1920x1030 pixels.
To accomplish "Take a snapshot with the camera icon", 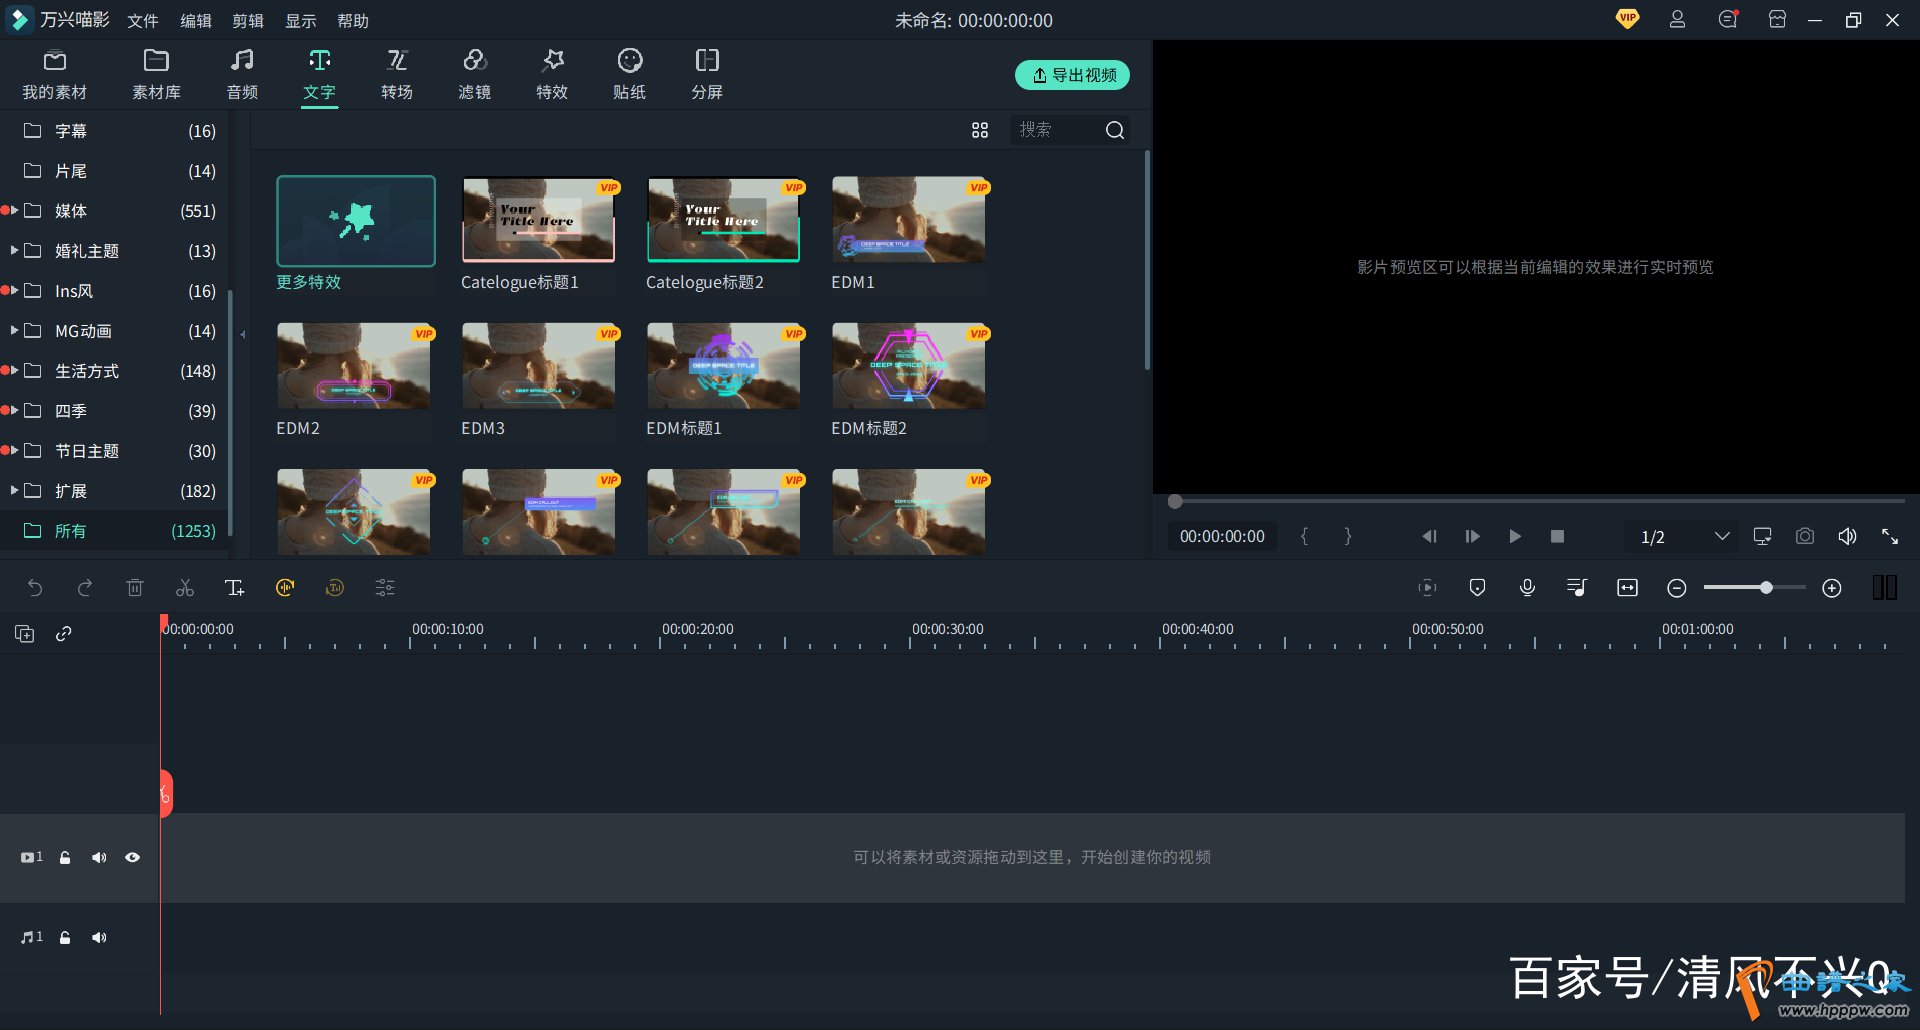I will click(x=1804, y=537).
